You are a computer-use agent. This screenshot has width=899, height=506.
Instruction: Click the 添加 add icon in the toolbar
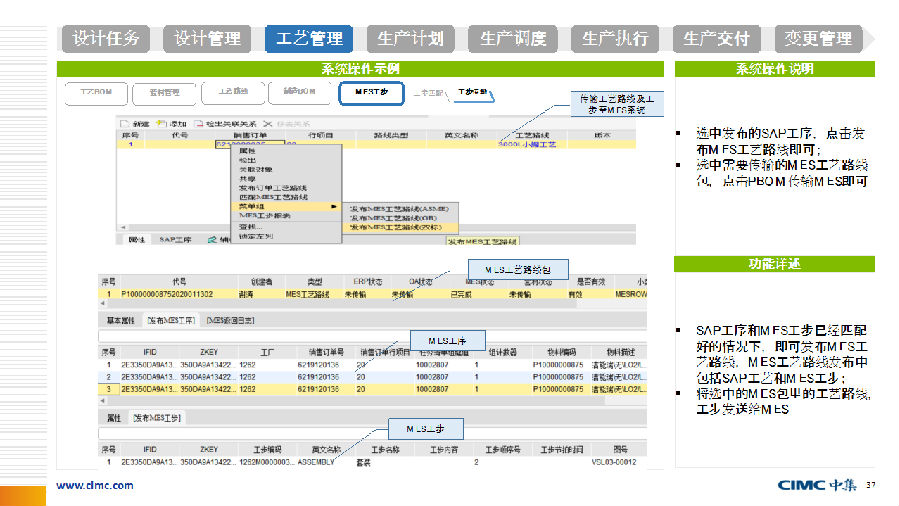158,123
